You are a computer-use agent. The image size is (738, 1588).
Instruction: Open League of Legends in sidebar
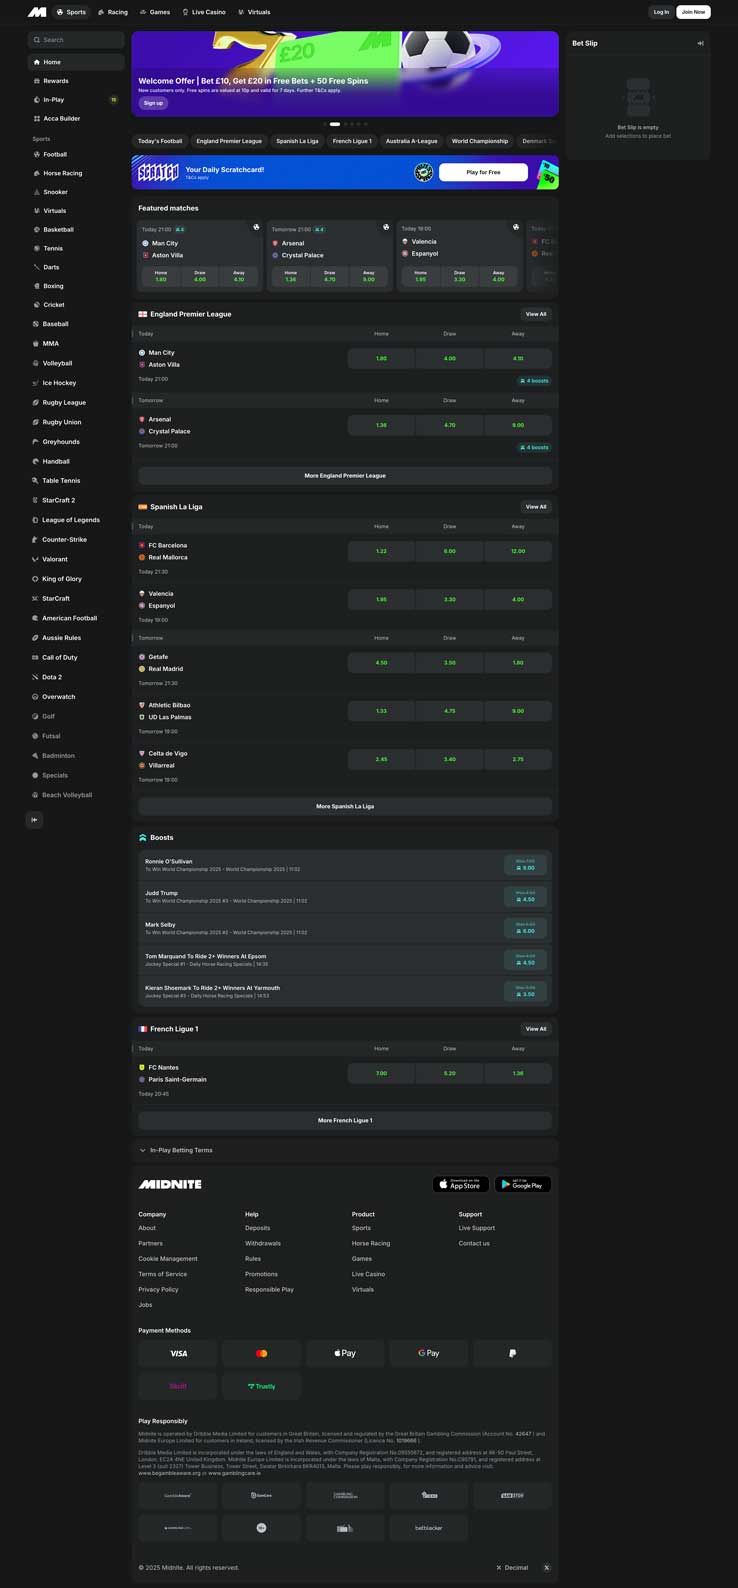76,520
